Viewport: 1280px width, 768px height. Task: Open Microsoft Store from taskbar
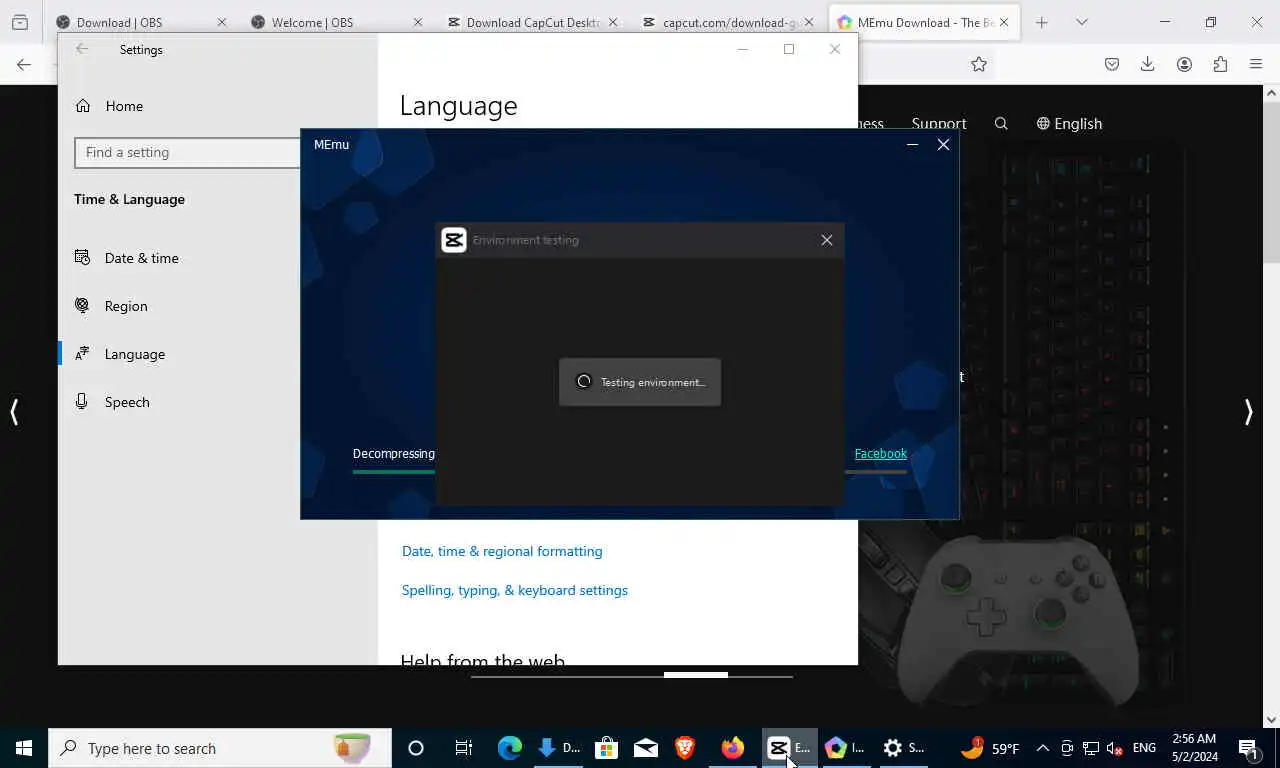click(605, 748)
